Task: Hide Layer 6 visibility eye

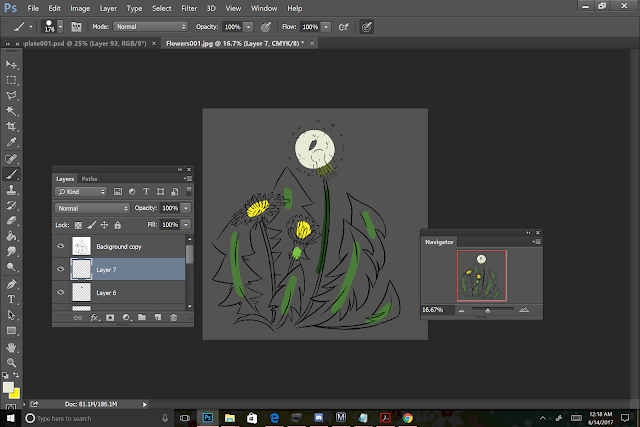Action: pyautogui.click(x=61, y=292)
